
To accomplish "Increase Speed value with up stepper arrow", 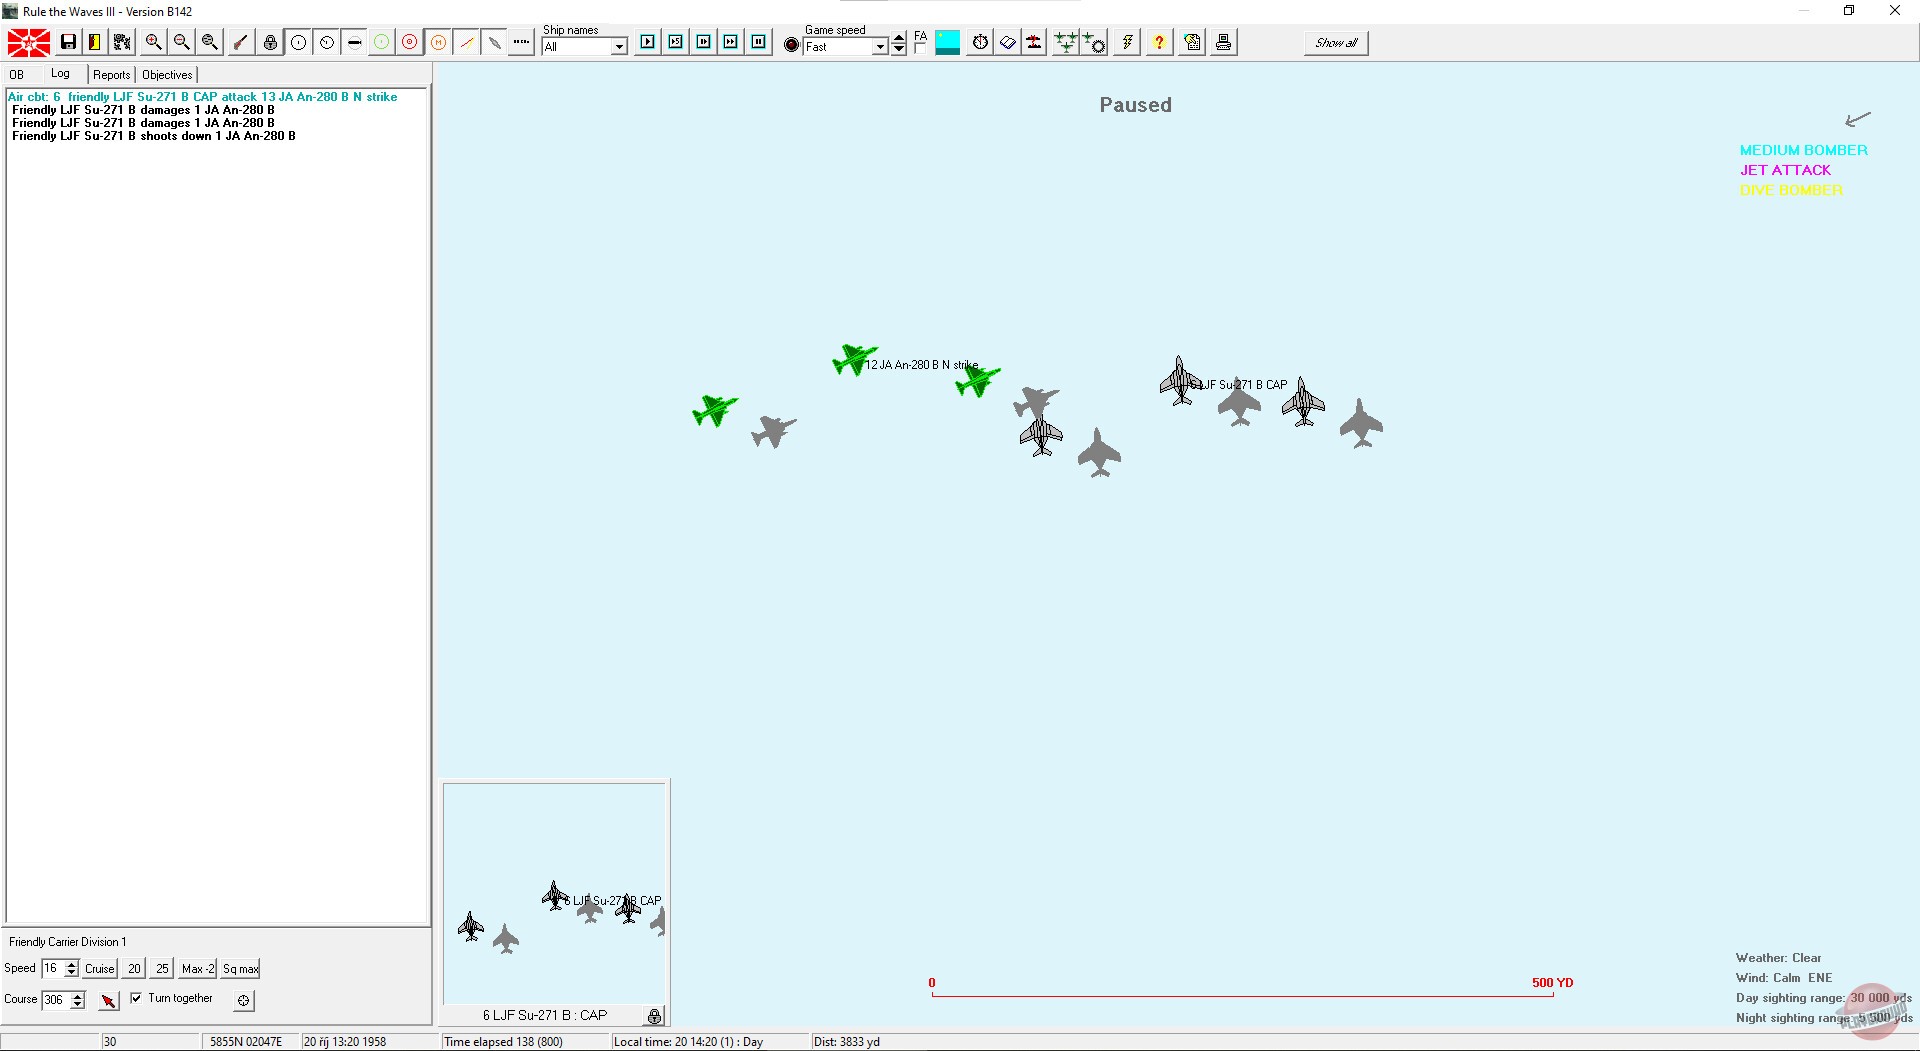I will point(72,964).
